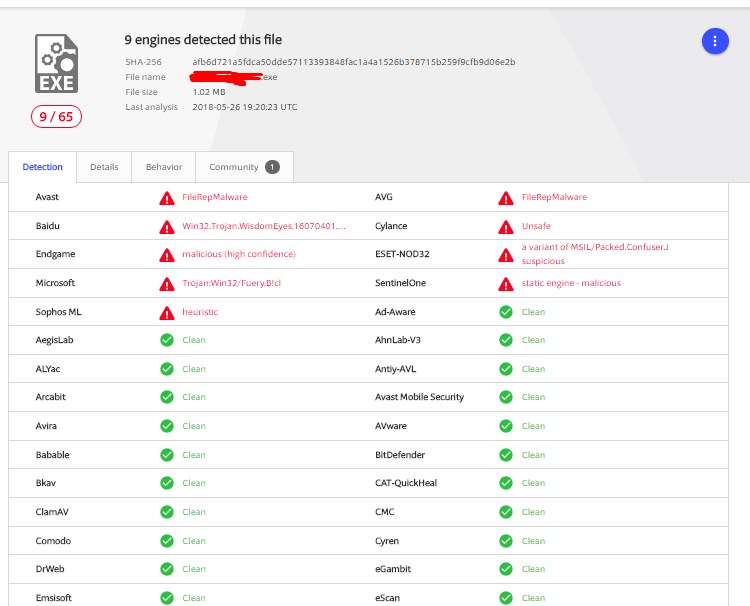The width and height of the screenshot is (750, 606).
Task: Click the Comodo green check icon
Action: tap(167, 541)
